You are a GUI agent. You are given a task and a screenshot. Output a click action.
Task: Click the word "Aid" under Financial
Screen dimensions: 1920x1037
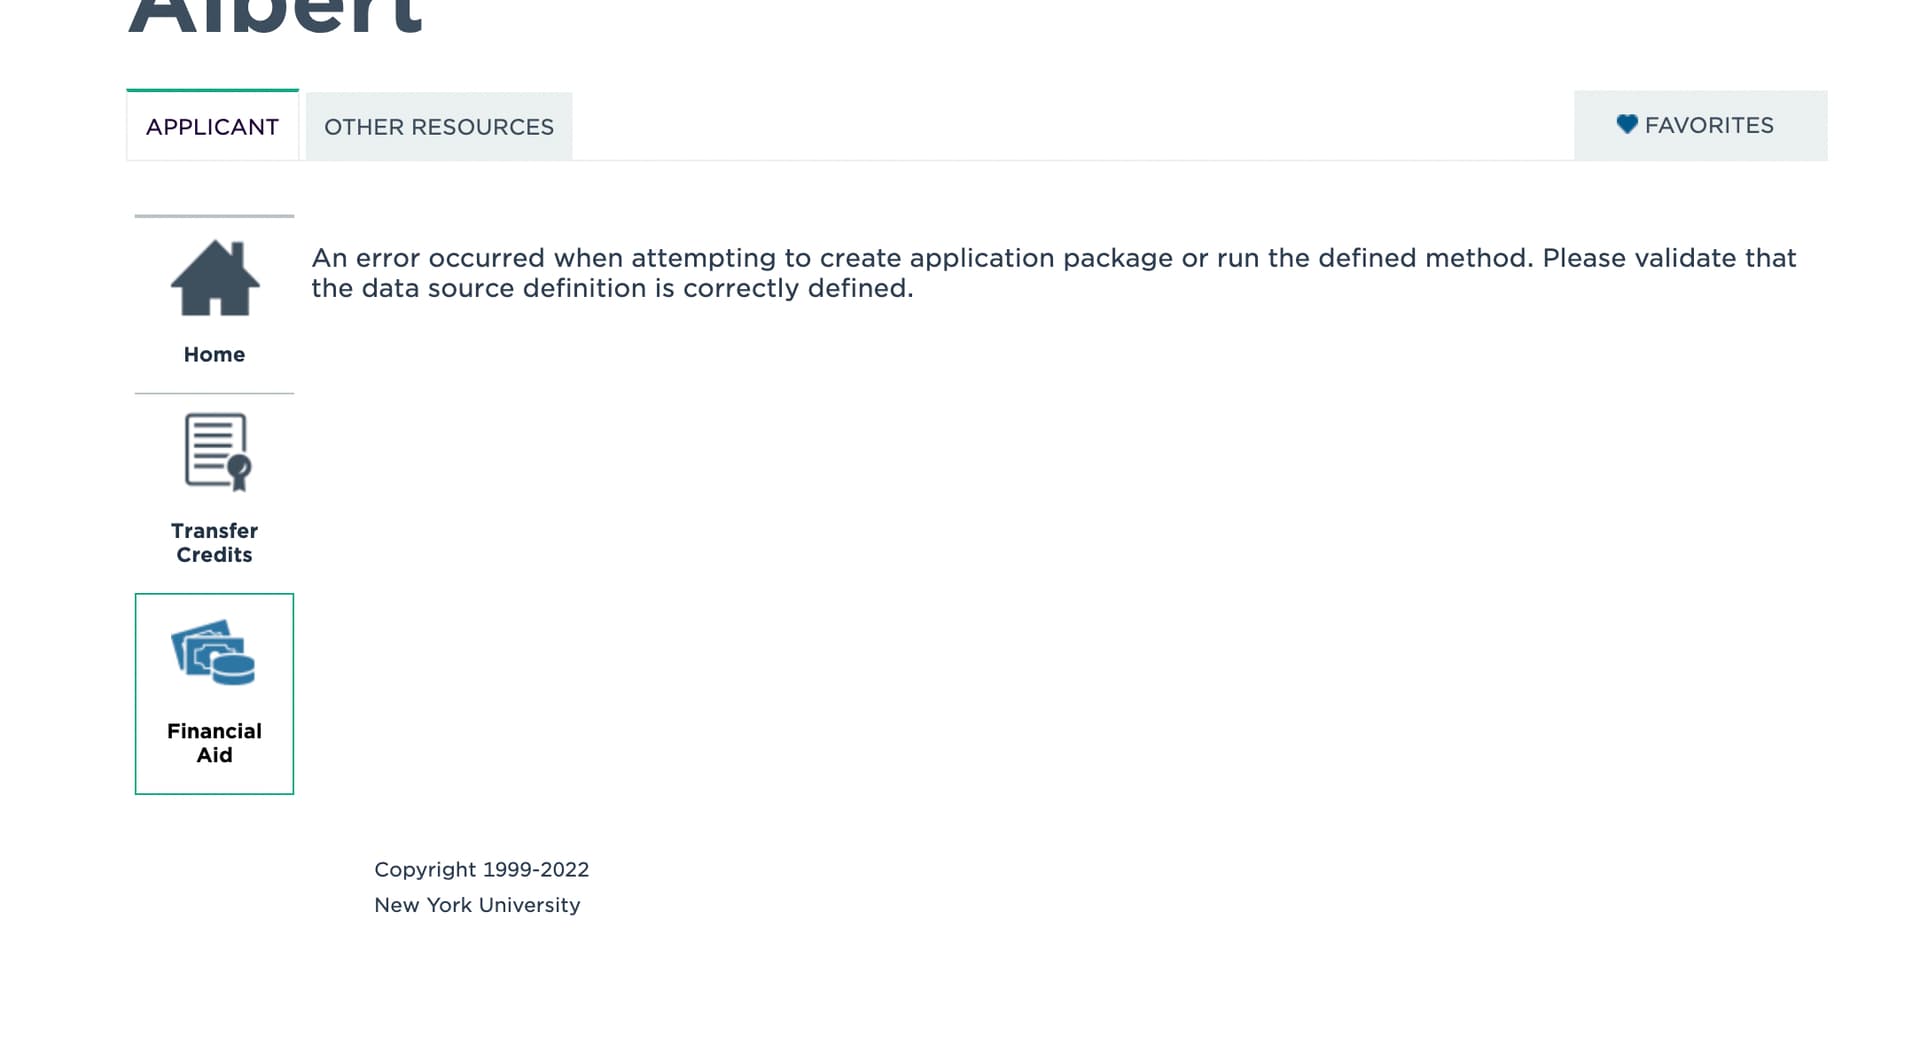pyautogui.click(x=214, y=755)
